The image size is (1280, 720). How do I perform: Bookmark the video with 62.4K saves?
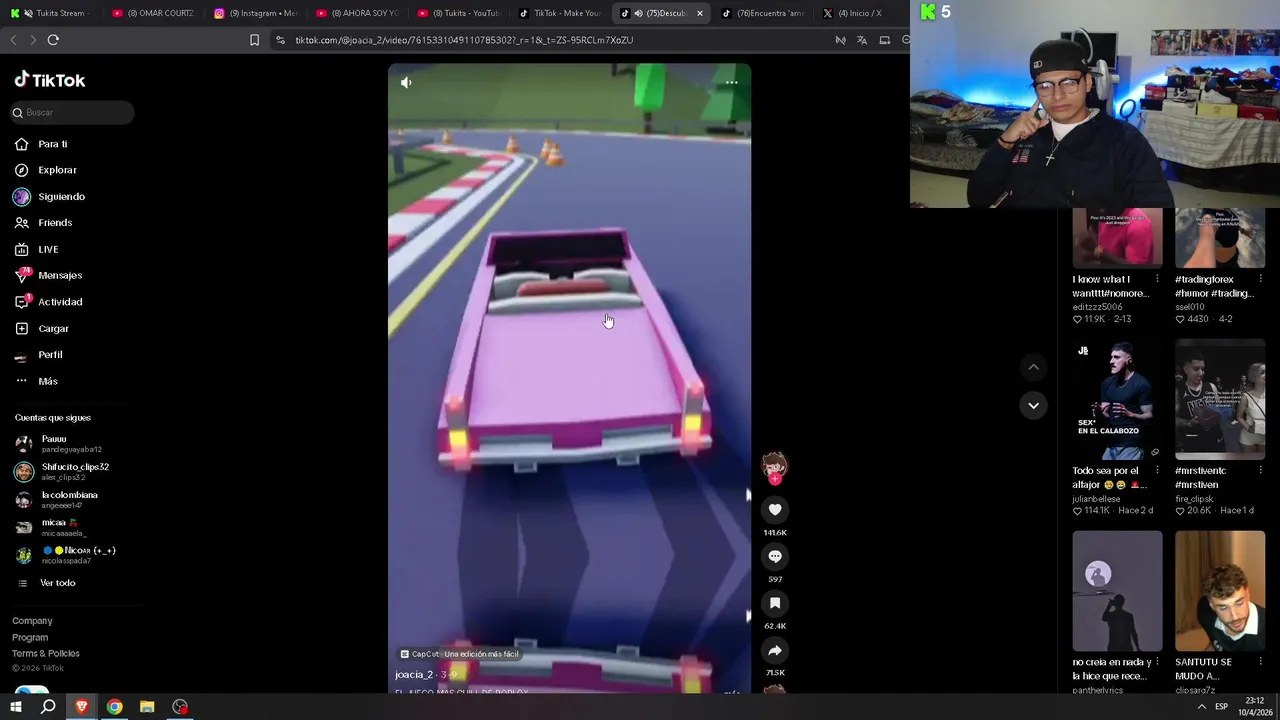(775, 603)
